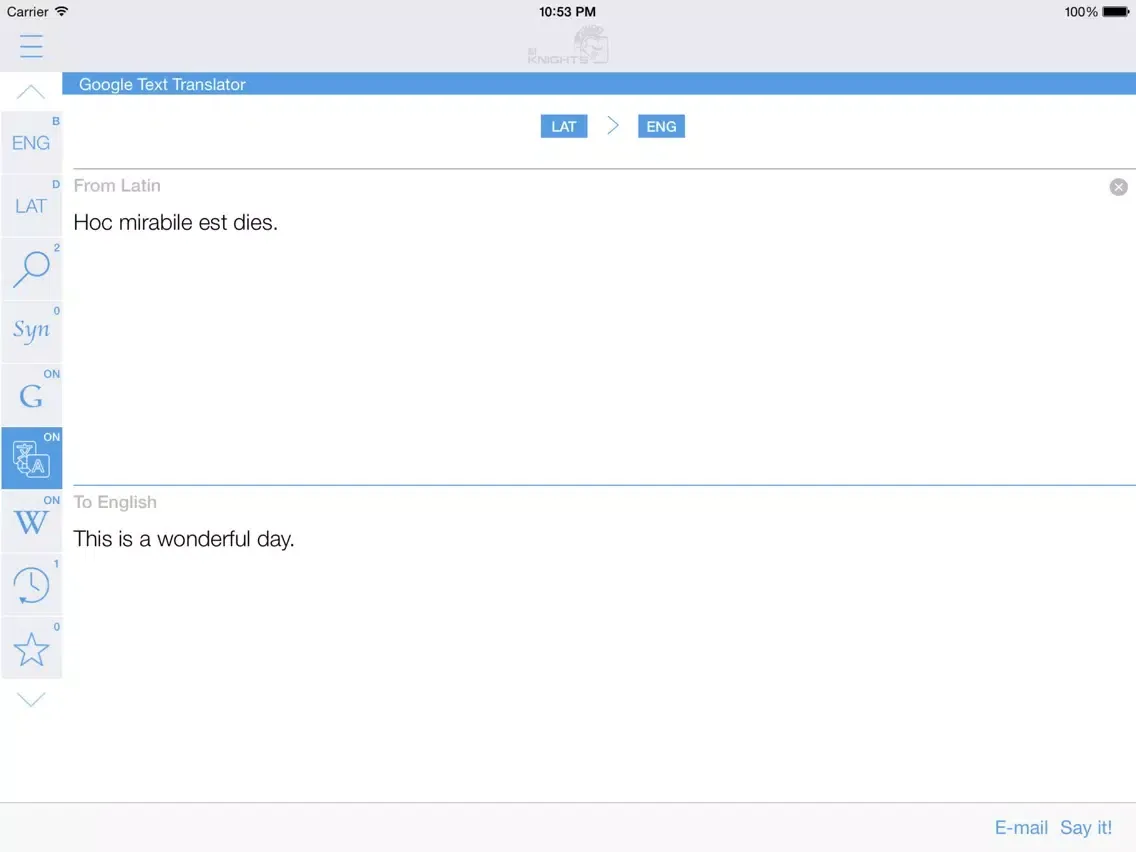Open the Syn synonyms panel
The image size is (1136, 852).
tap(31, 332)
